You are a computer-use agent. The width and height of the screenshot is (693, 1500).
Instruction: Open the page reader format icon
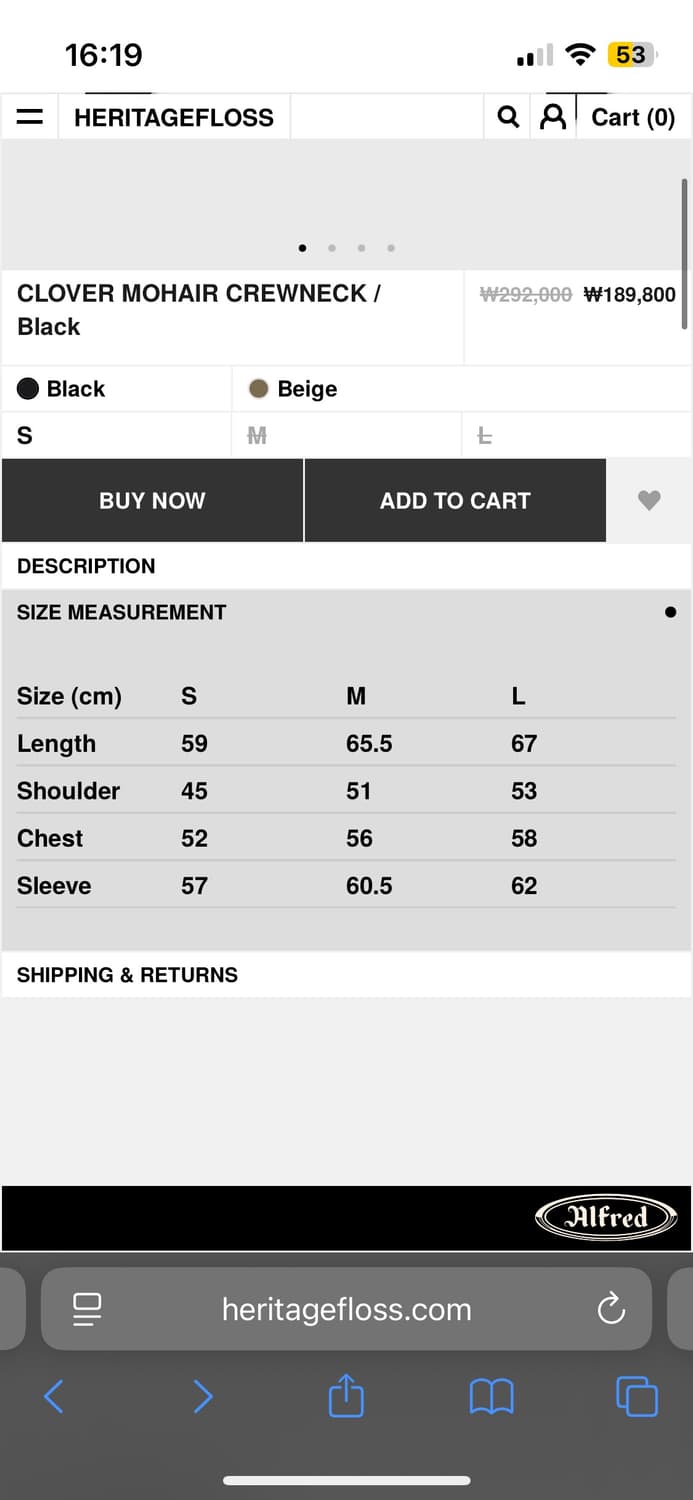[x=88, y=1308]
